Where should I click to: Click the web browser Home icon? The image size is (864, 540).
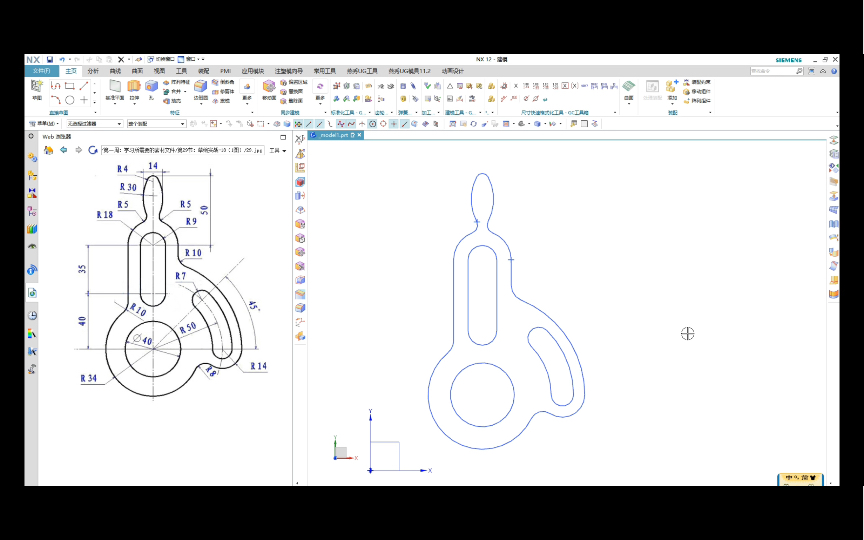pos(48,150)
